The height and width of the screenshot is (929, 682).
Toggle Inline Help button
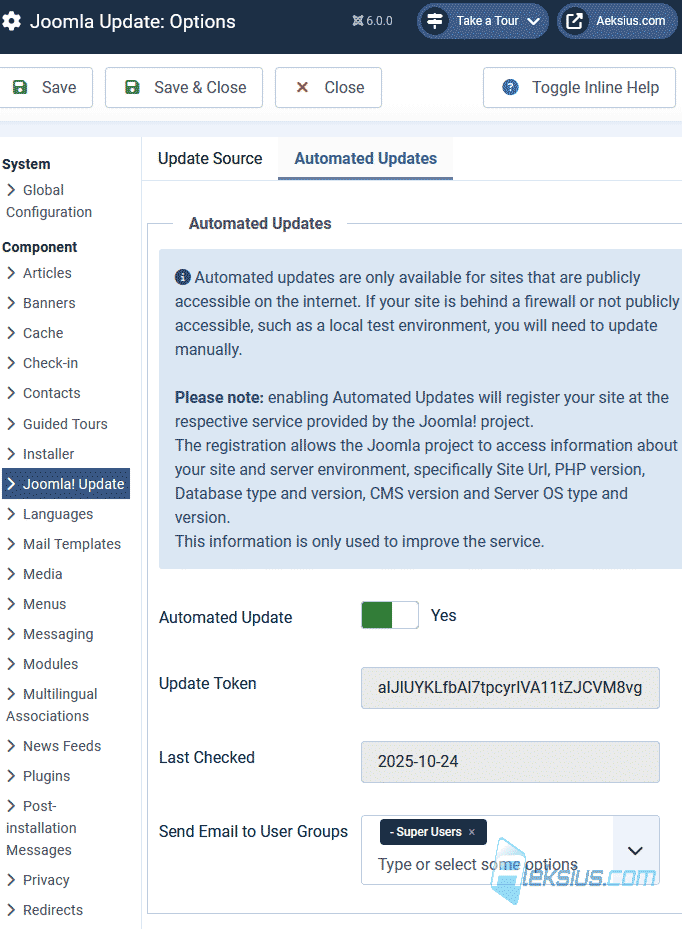tap(579, 88)
